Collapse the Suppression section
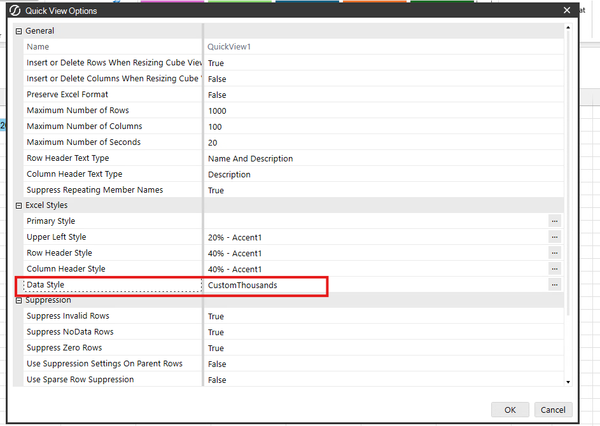This screenshot has width=600, height=426. (18, 300)
